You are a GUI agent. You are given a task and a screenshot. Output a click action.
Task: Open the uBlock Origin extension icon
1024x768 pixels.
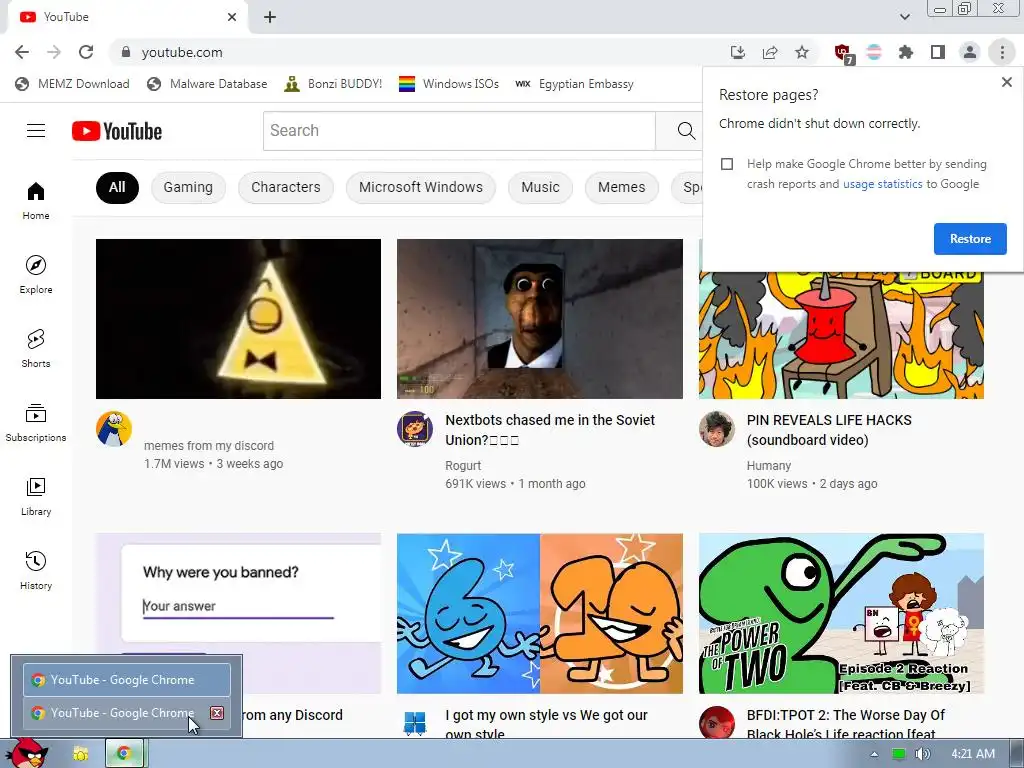pyautogui.click(x=843, y=53)
